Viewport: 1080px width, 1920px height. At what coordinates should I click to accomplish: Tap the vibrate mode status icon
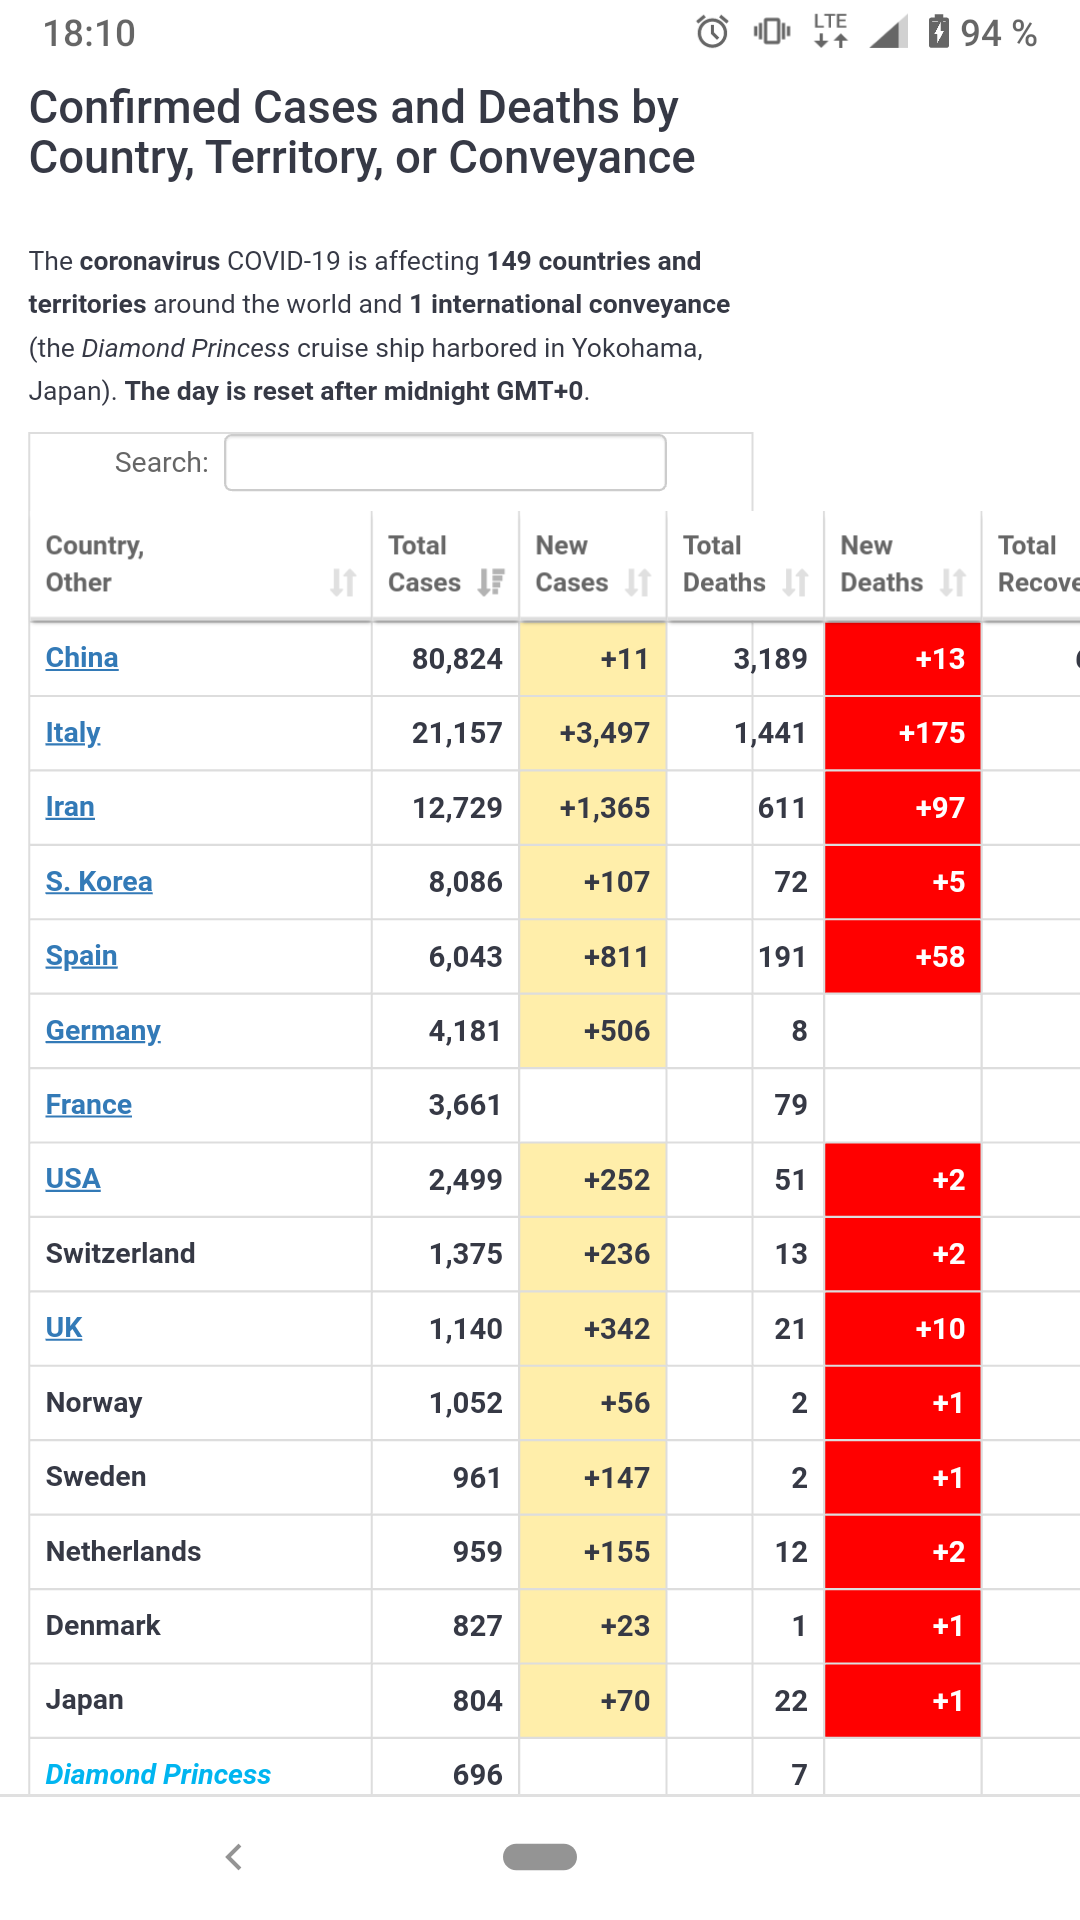click(x=771, y=32)
